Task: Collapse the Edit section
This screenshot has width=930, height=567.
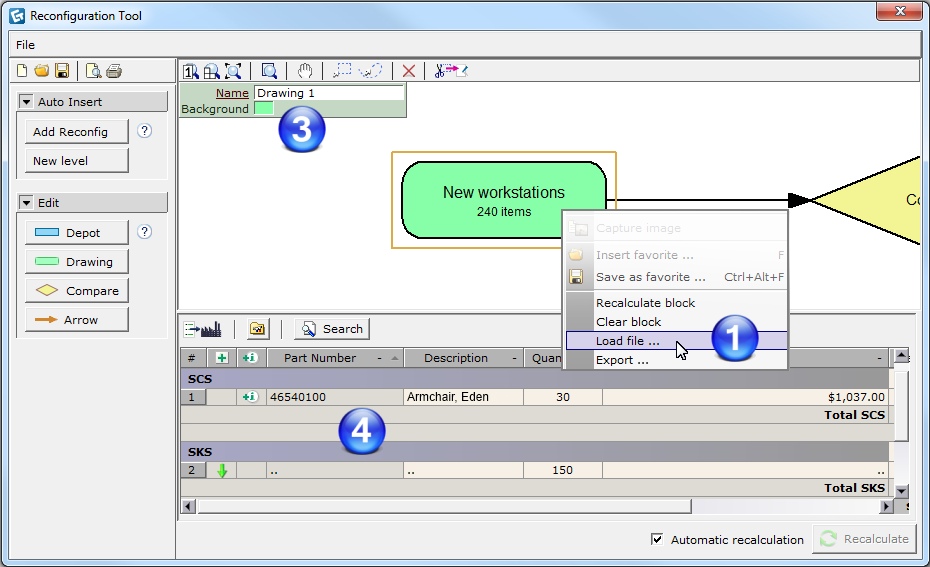Action: [26, 203]
